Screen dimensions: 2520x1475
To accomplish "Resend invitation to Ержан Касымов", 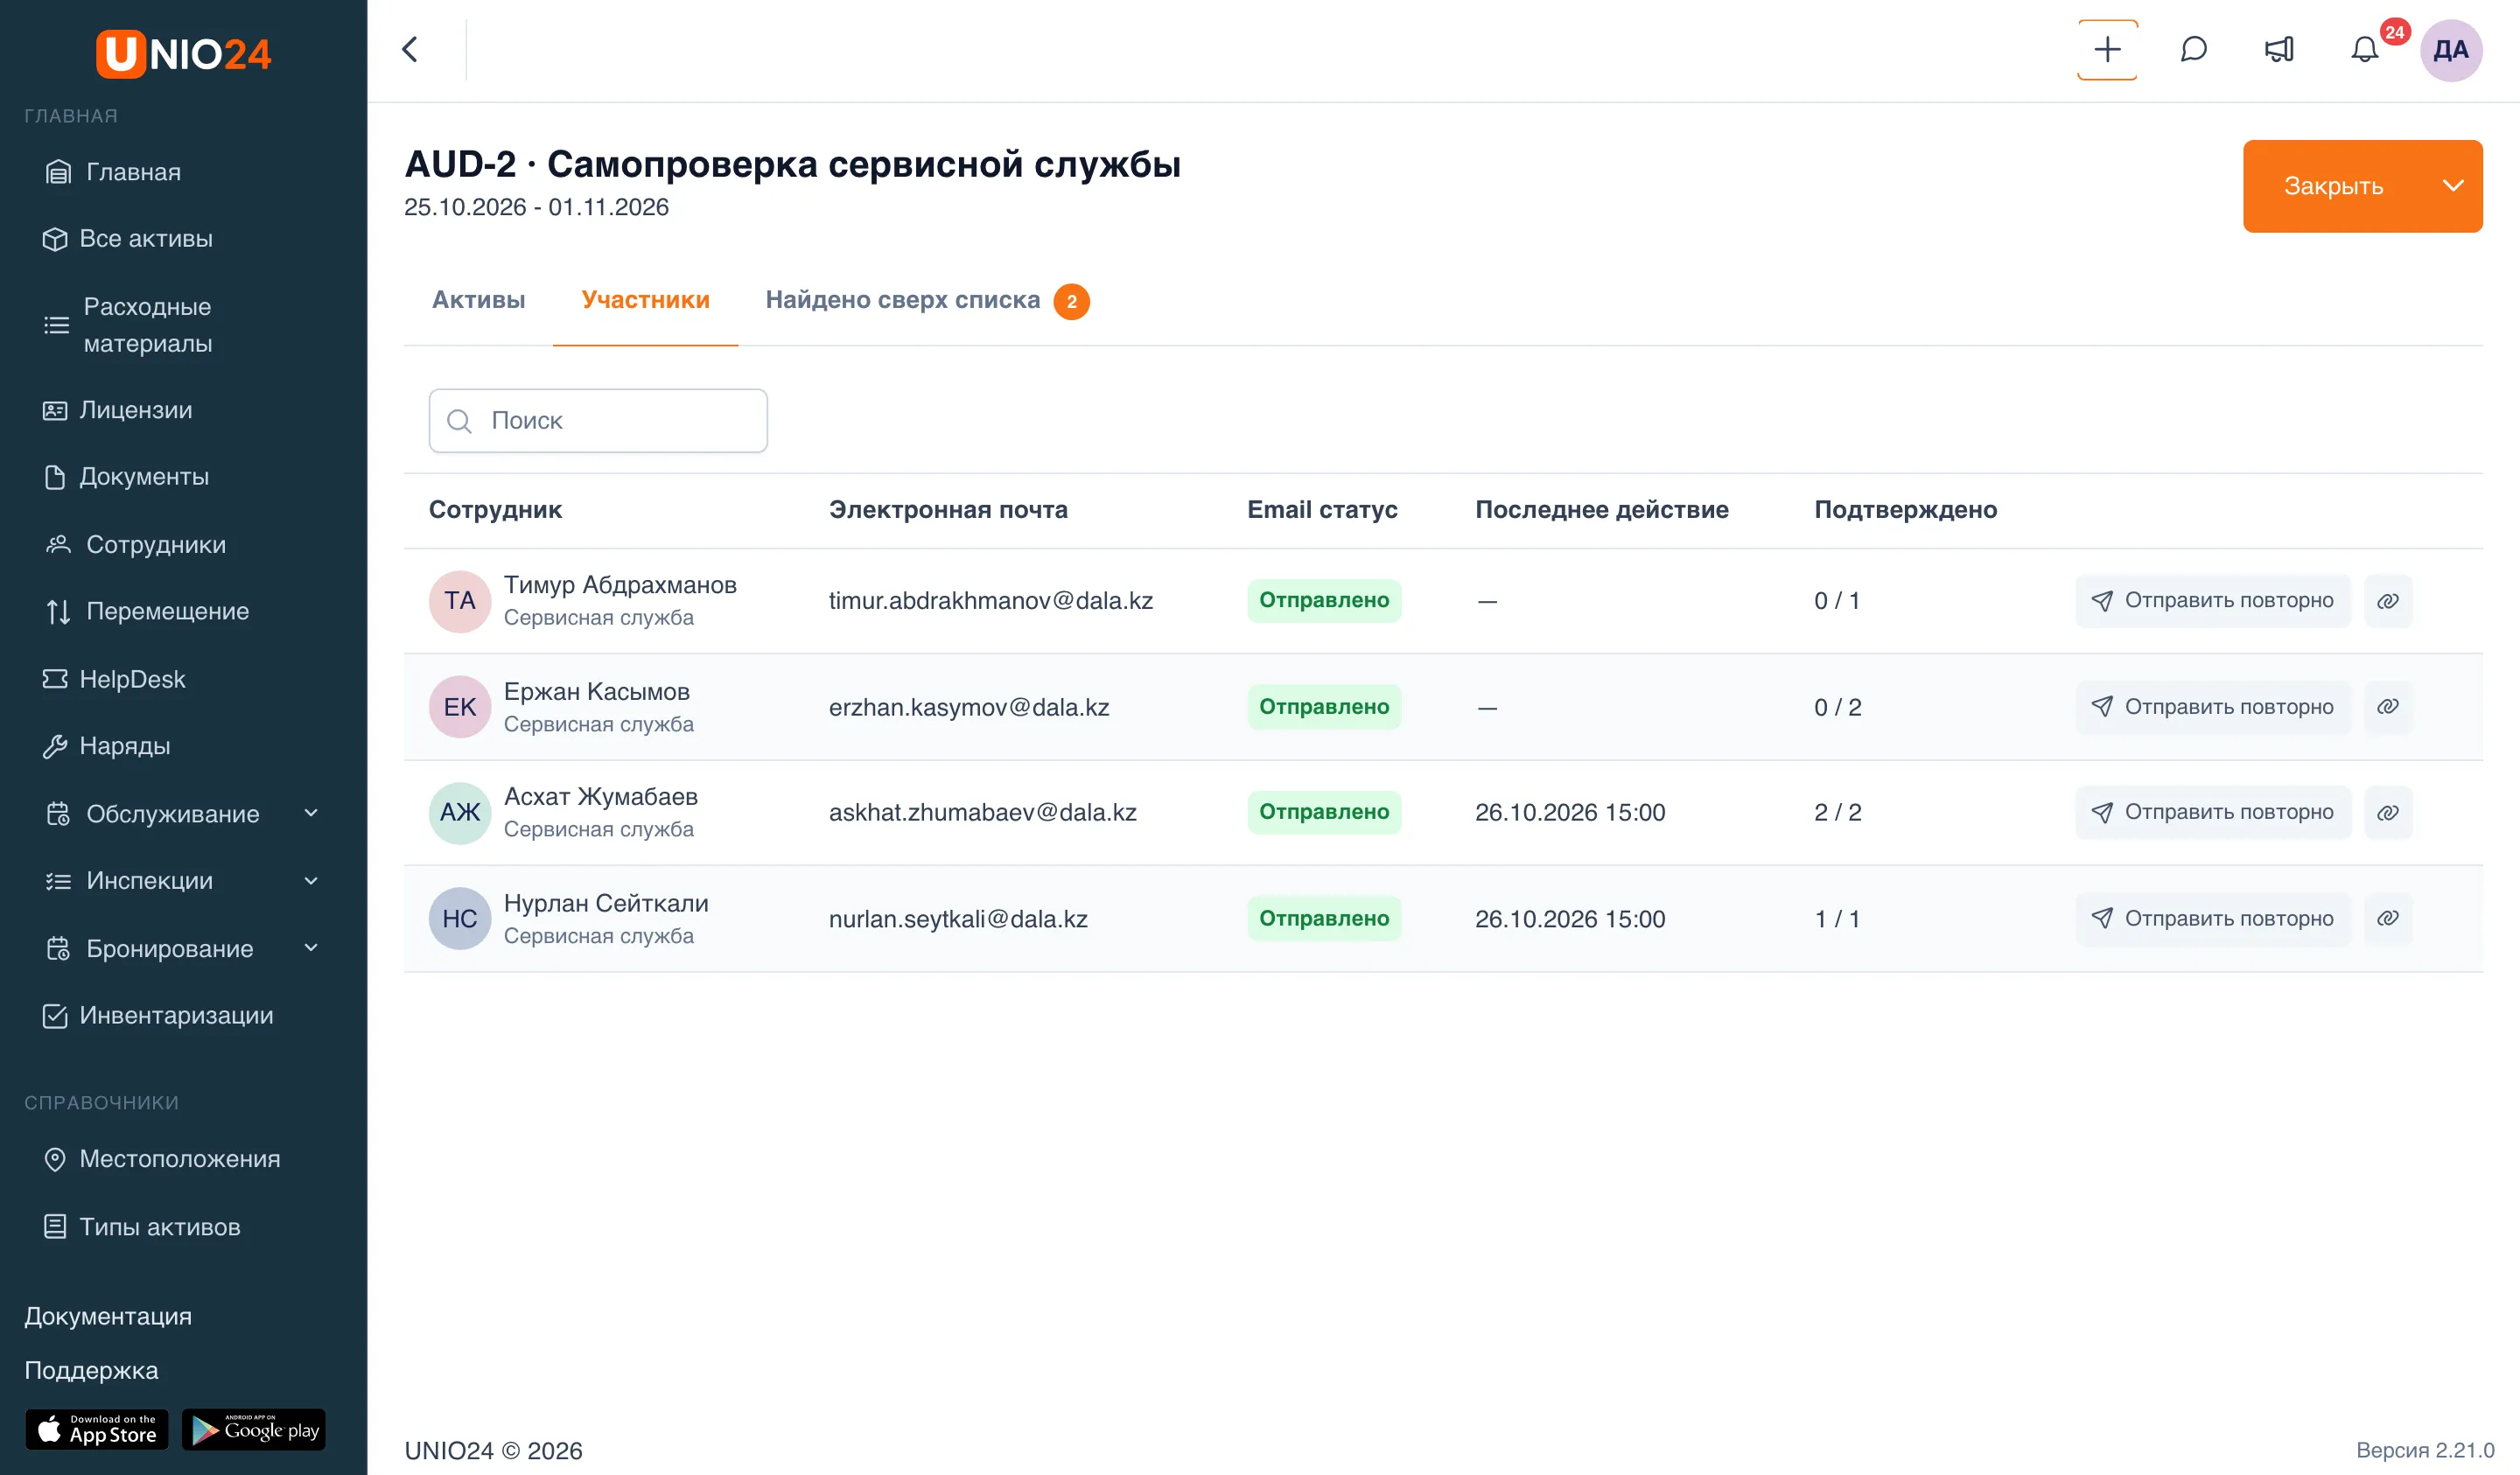I will tap(2212, 707).
